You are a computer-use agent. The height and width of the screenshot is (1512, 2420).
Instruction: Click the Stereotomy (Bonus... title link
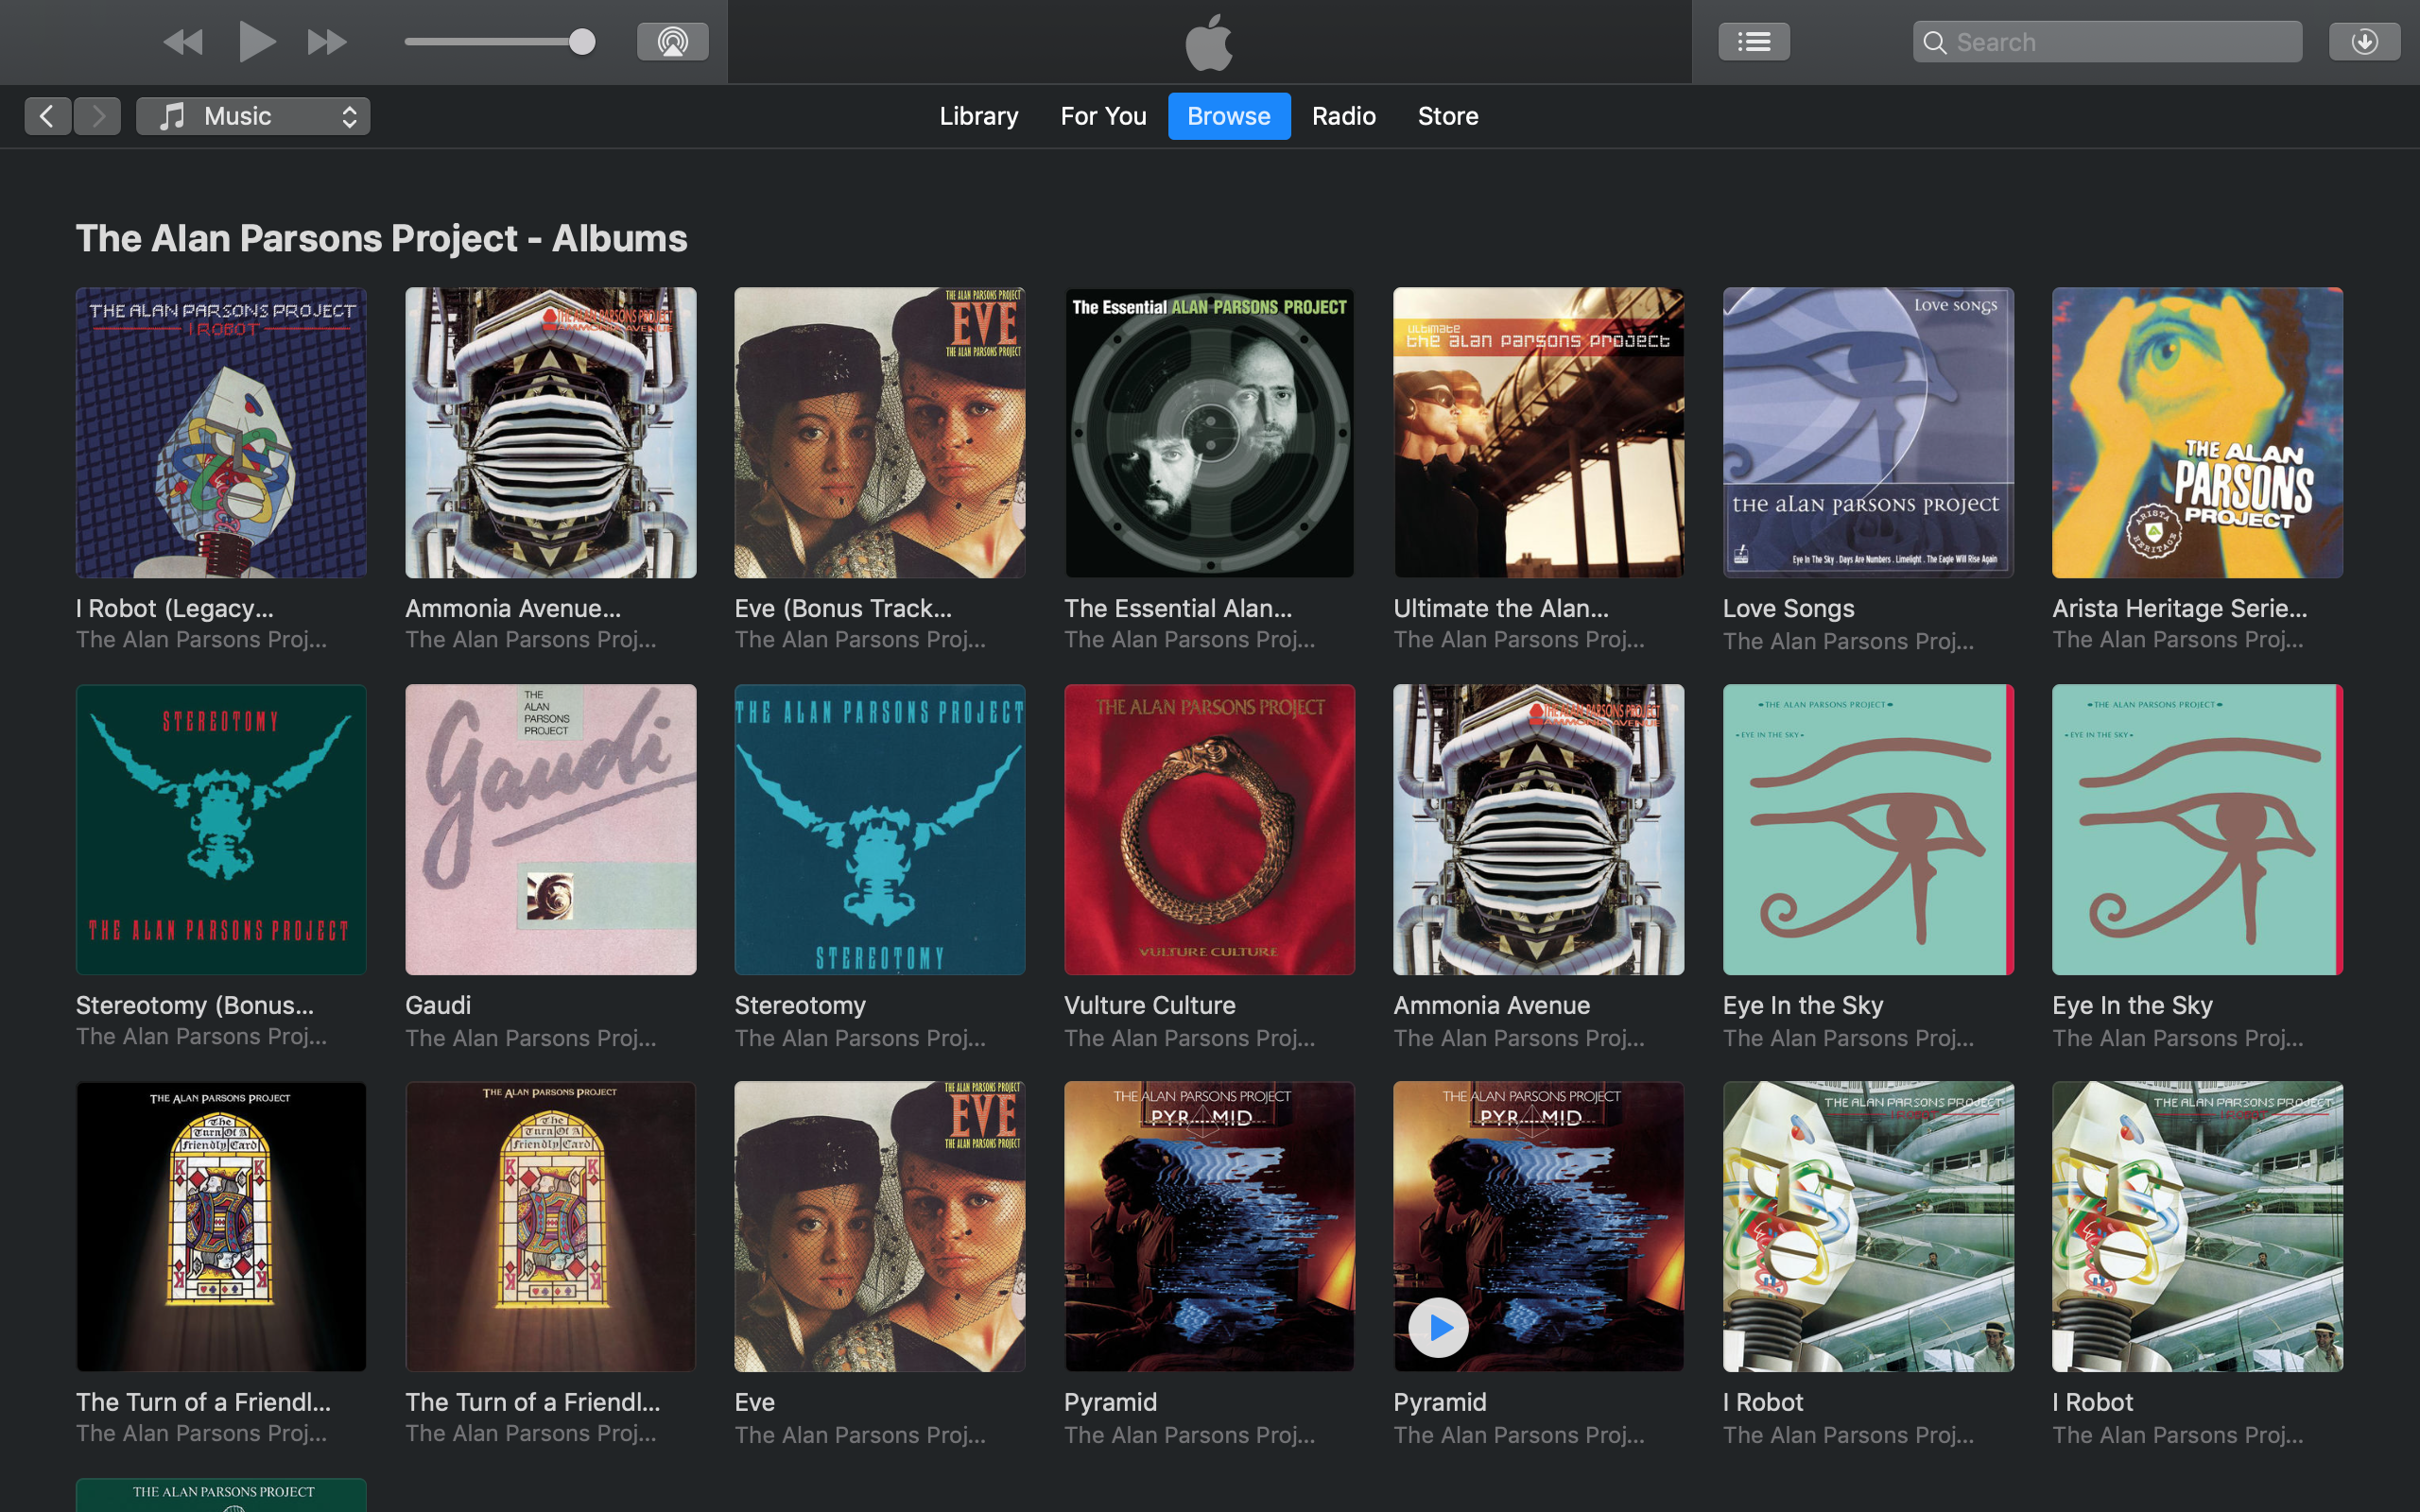pyautogui.click(x=195, y=1005)
